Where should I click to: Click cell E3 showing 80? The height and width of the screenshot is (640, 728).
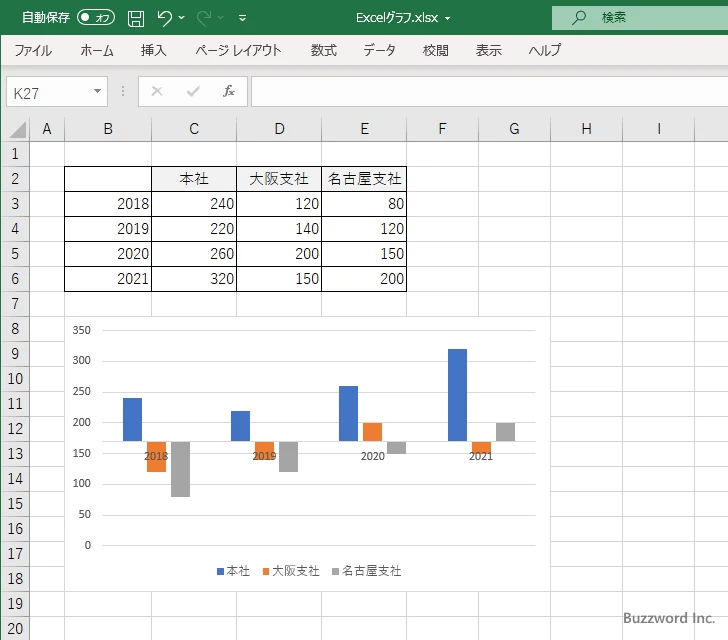[x=364, y=204]
